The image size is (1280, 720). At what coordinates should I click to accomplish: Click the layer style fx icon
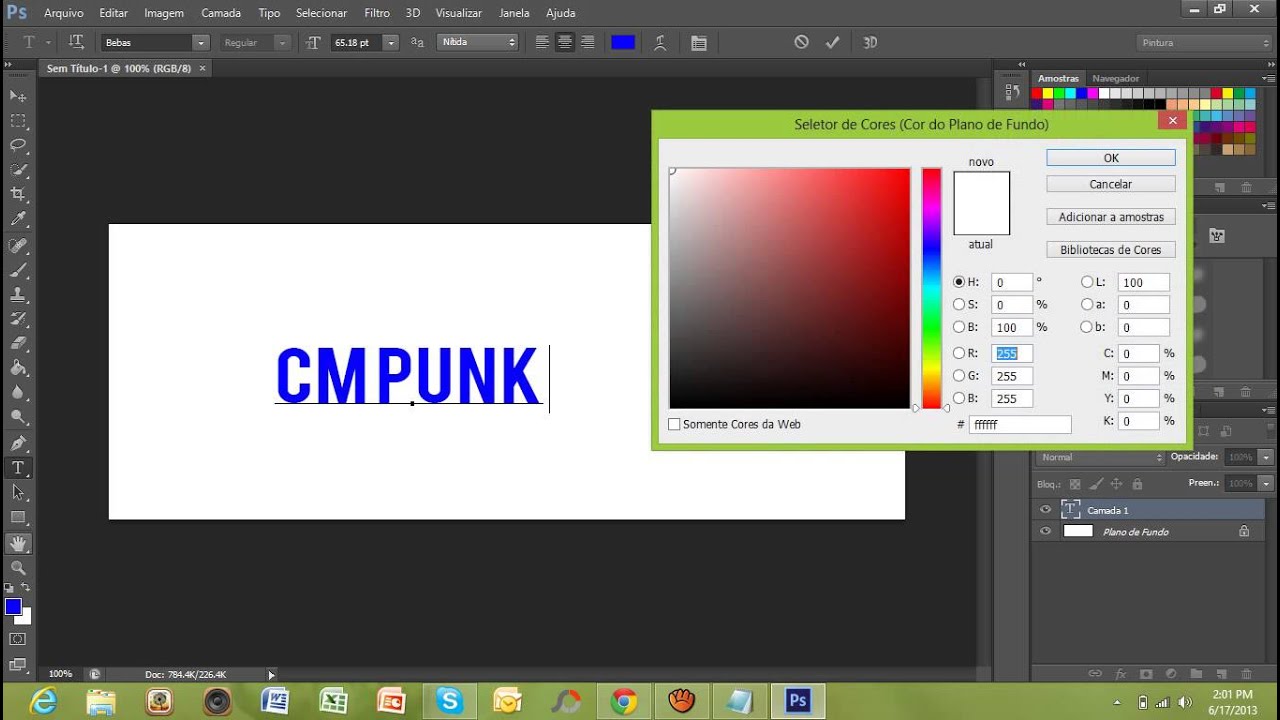(1120, 674)
